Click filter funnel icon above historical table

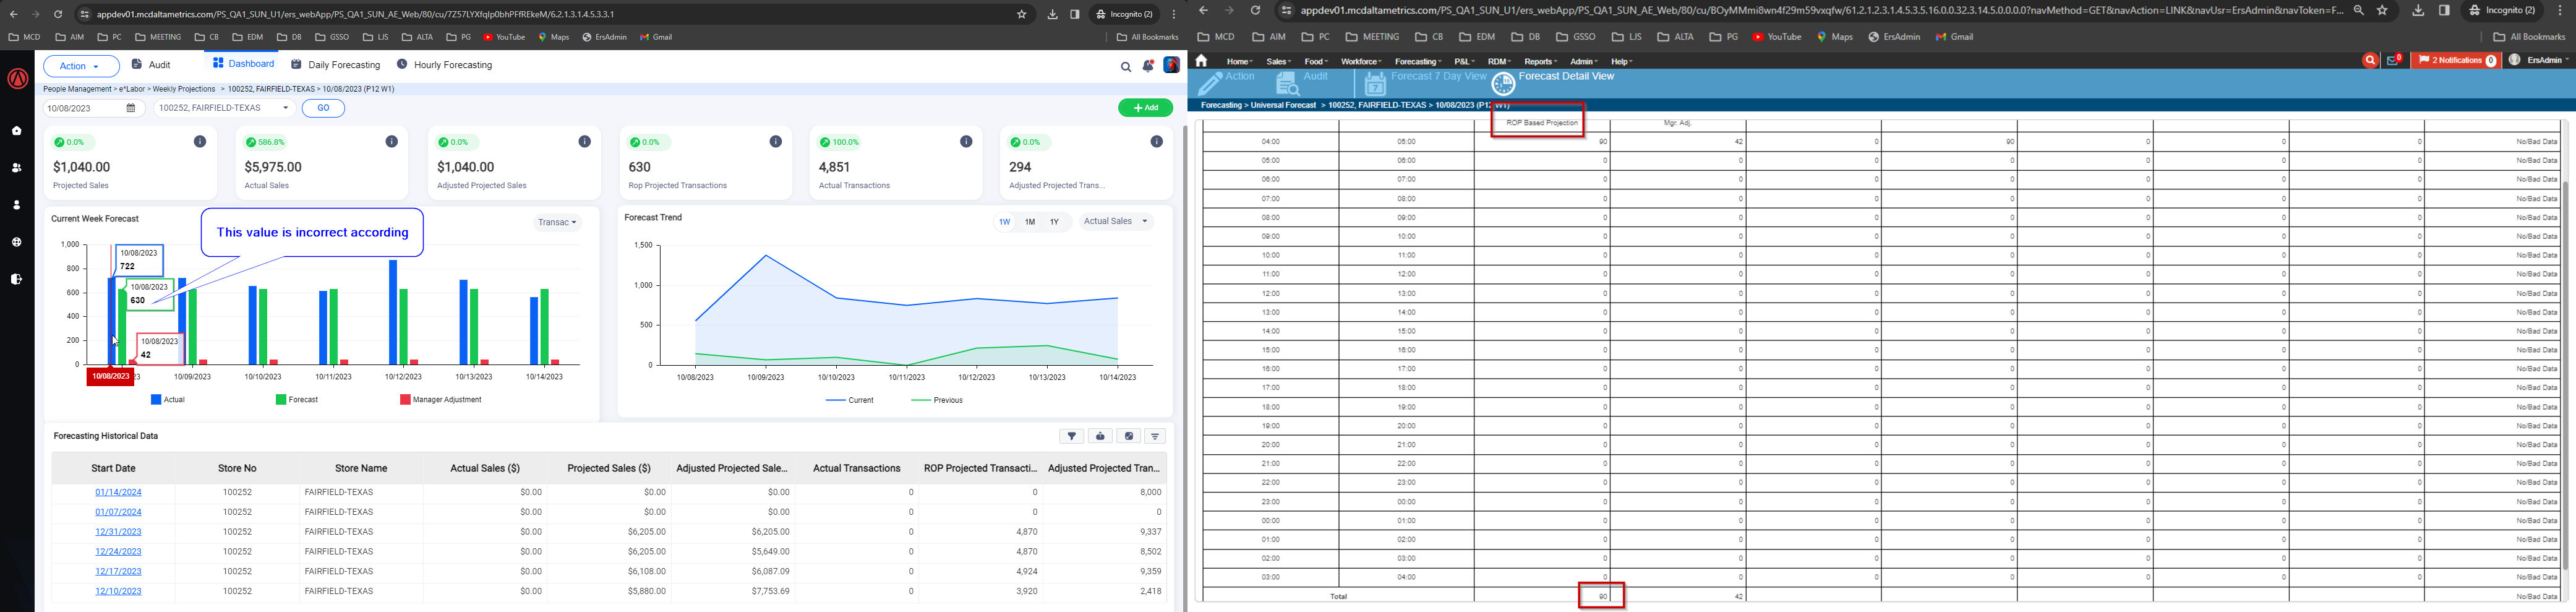pyautogui.click(x=1071, y=436)
